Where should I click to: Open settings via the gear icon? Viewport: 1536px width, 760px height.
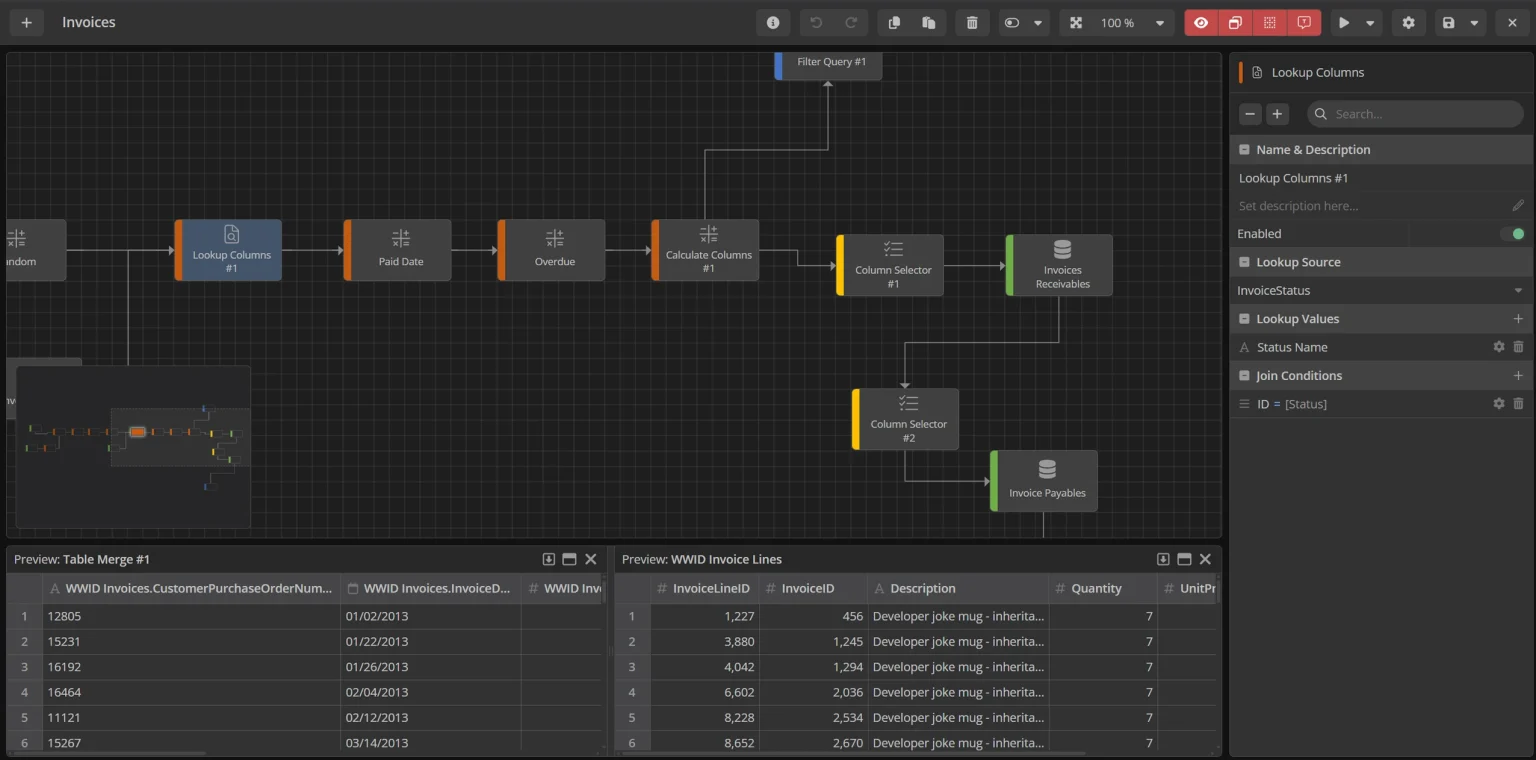1408,23
